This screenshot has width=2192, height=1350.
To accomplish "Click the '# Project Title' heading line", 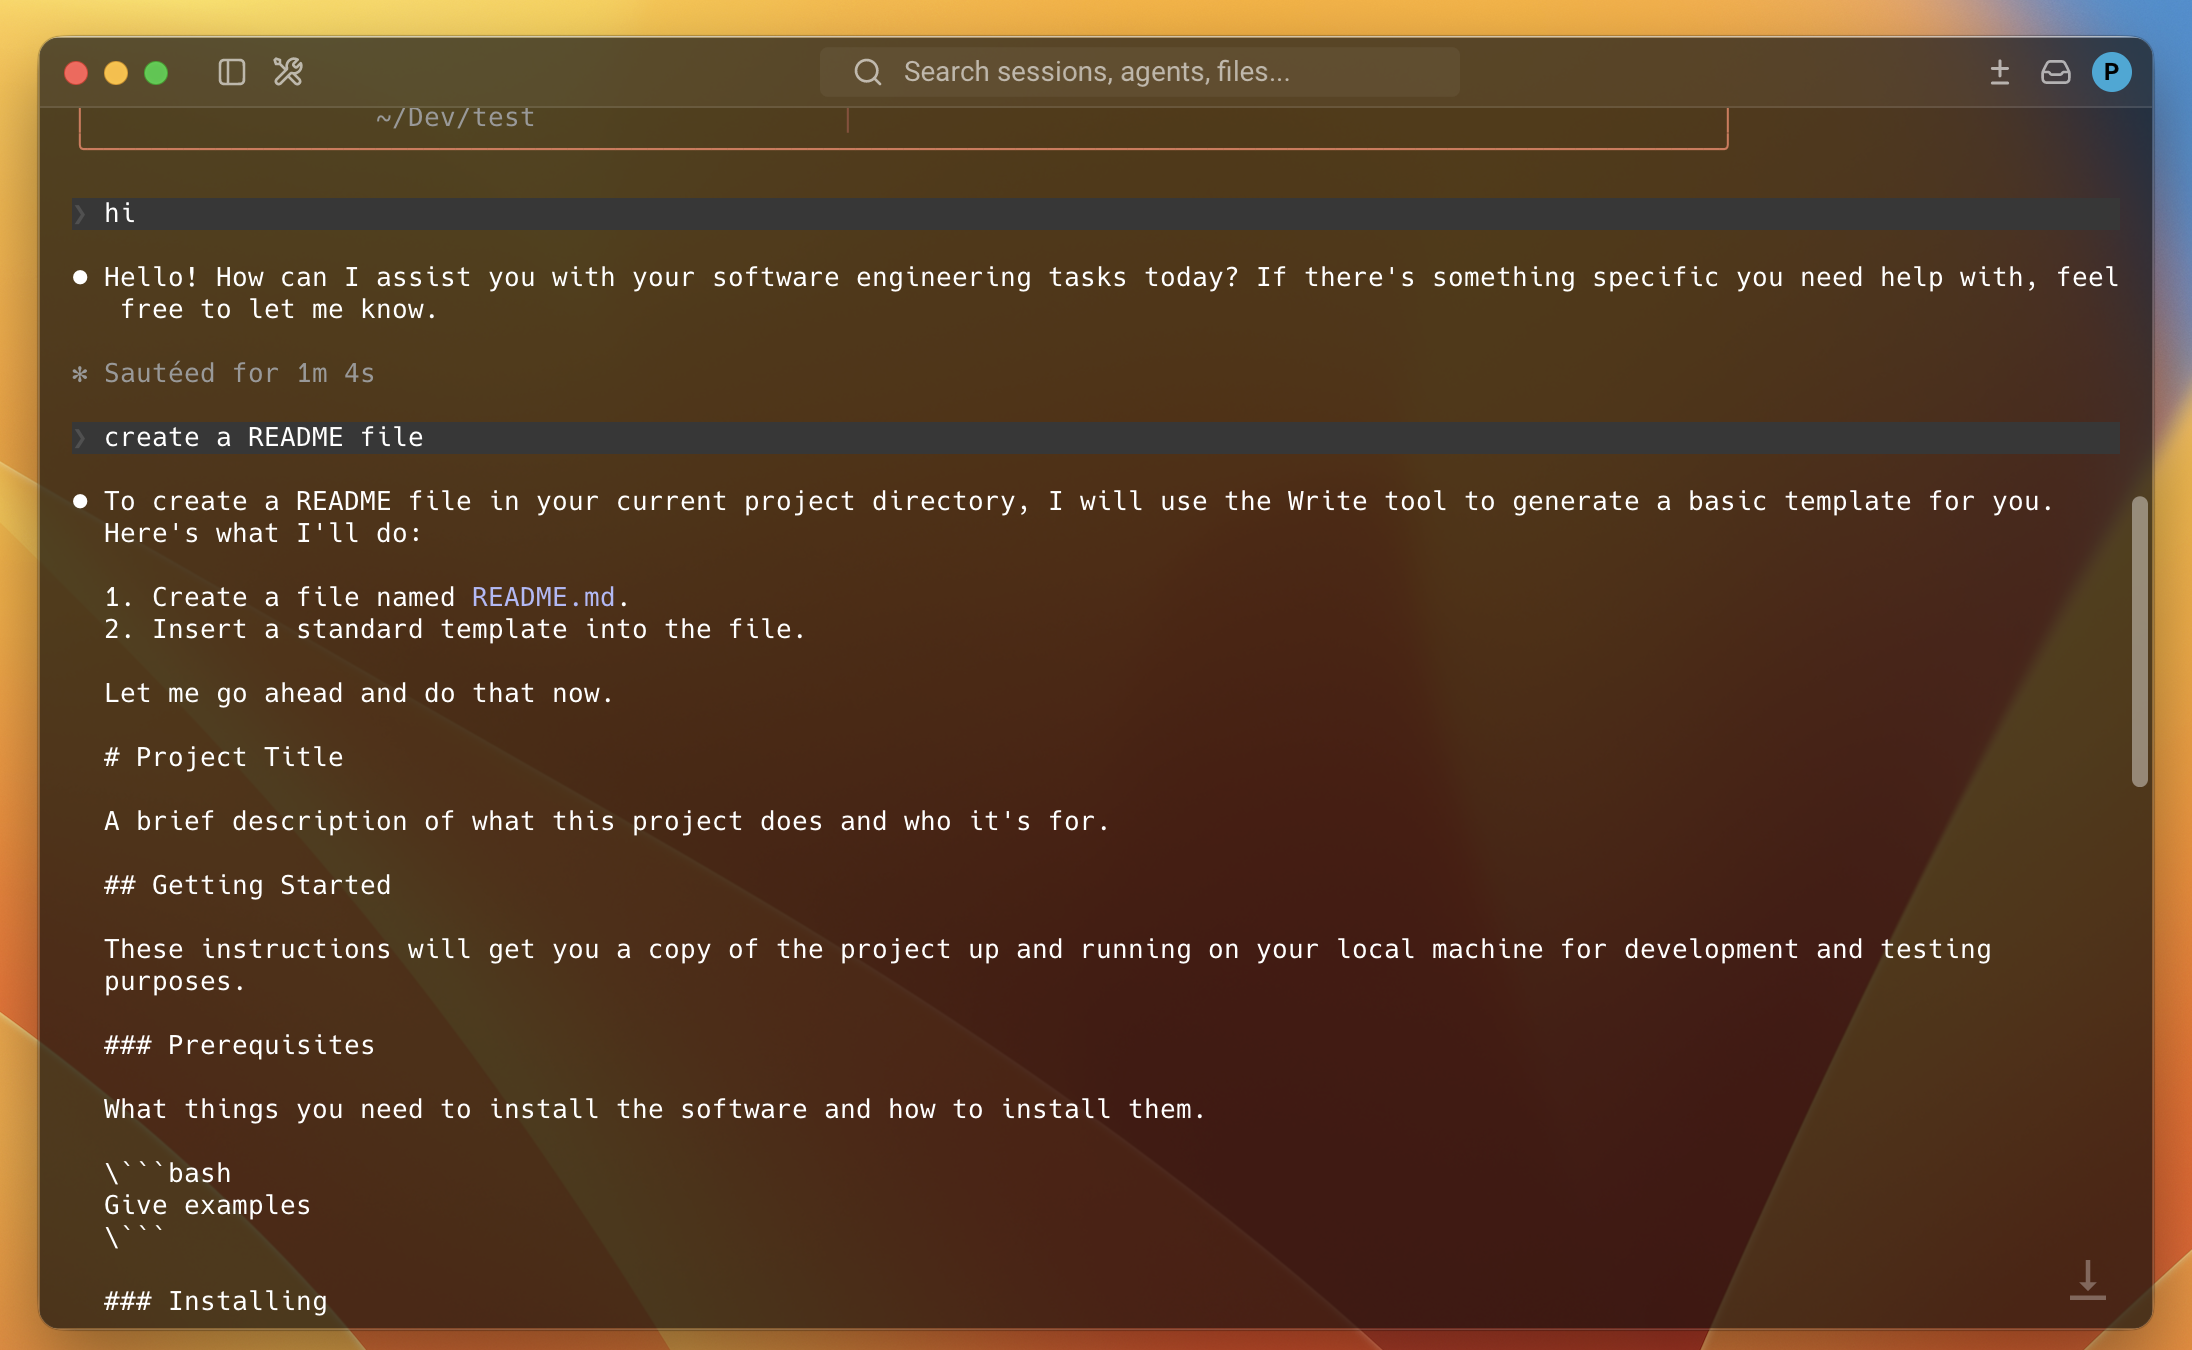I will (223, 757).
